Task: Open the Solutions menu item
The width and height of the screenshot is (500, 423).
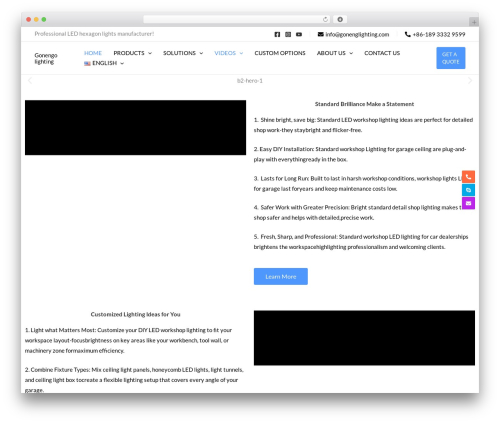Action: coord(179,53)
